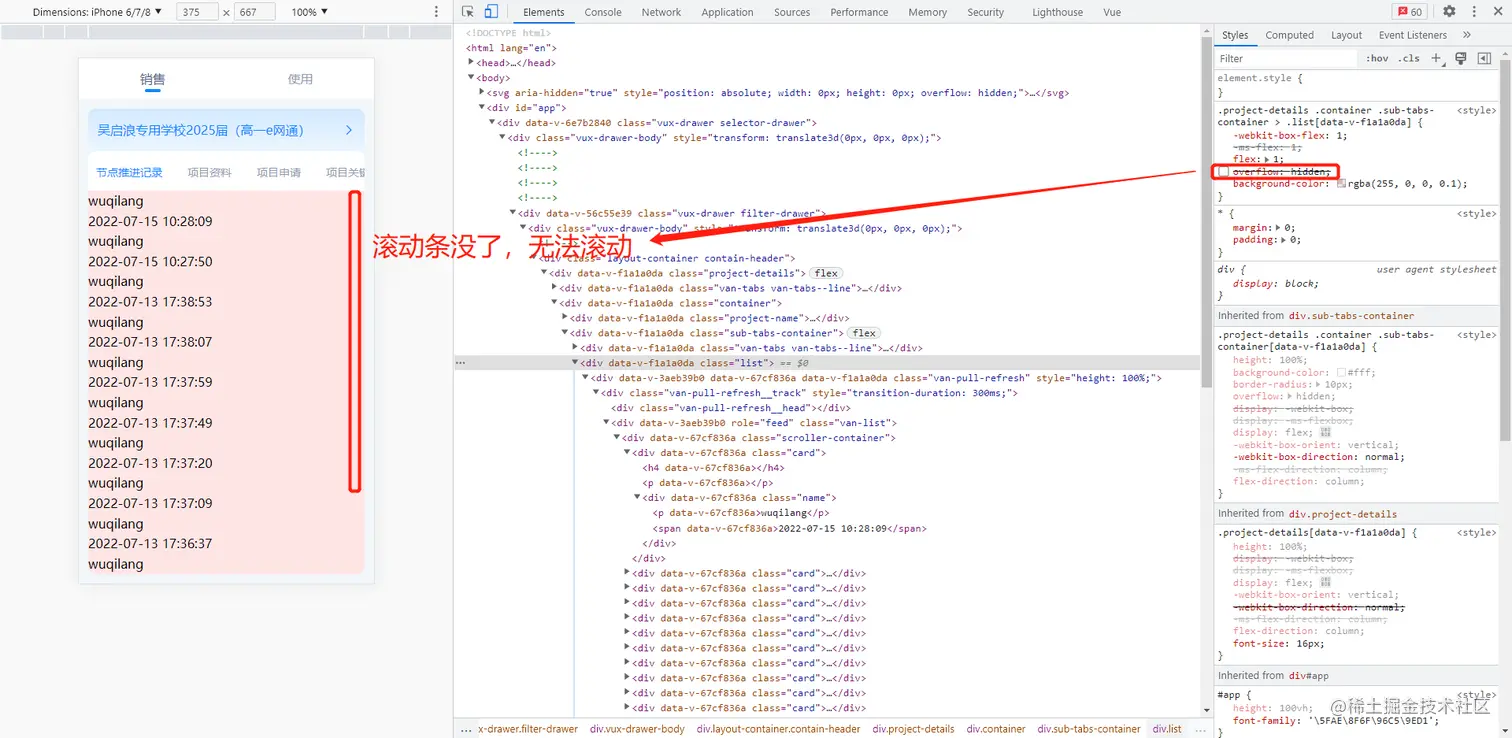Open the Lighthouse tab
This screenshot has width=1512, height=738.
point(1057,12)
